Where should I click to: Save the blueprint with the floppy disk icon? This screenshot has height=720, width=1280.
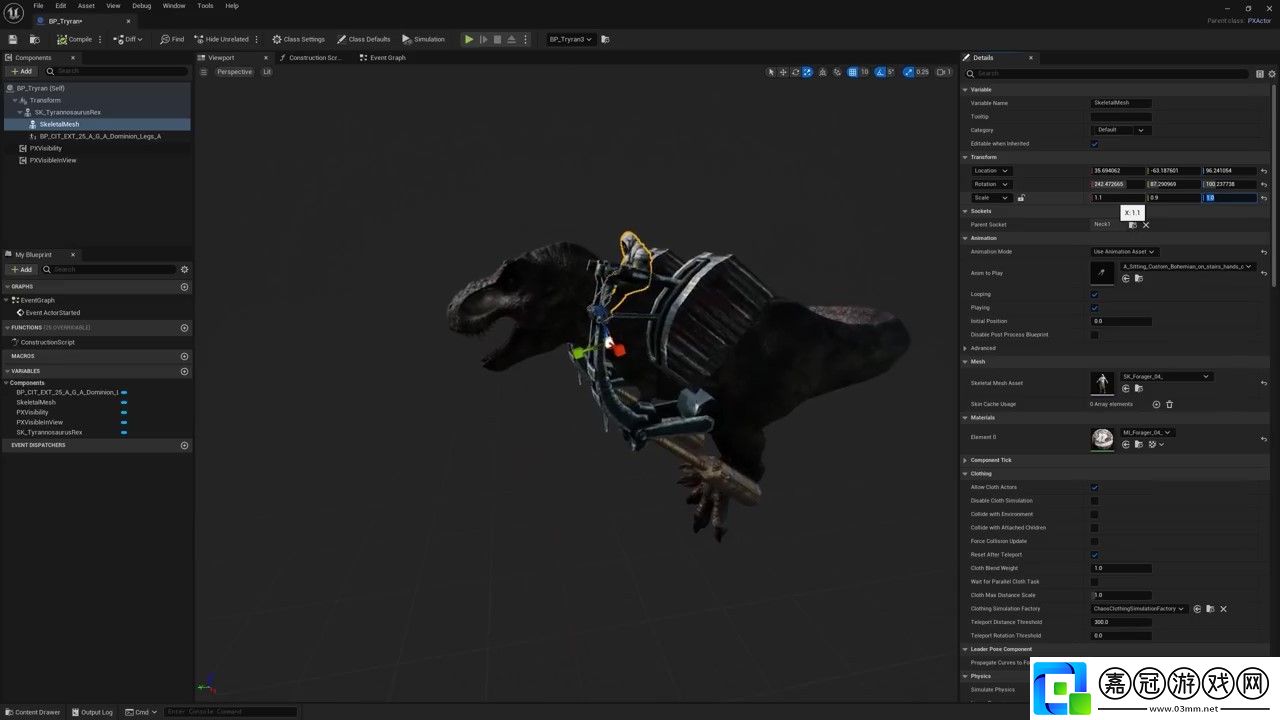pos(13,39)
